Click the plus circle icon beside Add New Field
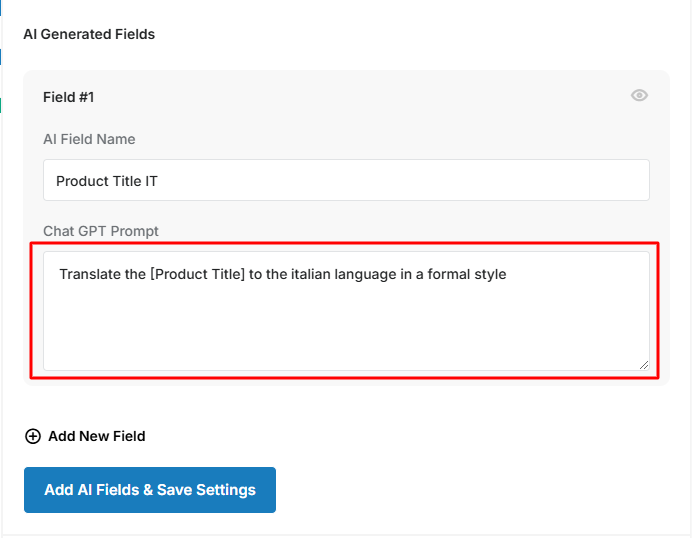 (33, 436)
